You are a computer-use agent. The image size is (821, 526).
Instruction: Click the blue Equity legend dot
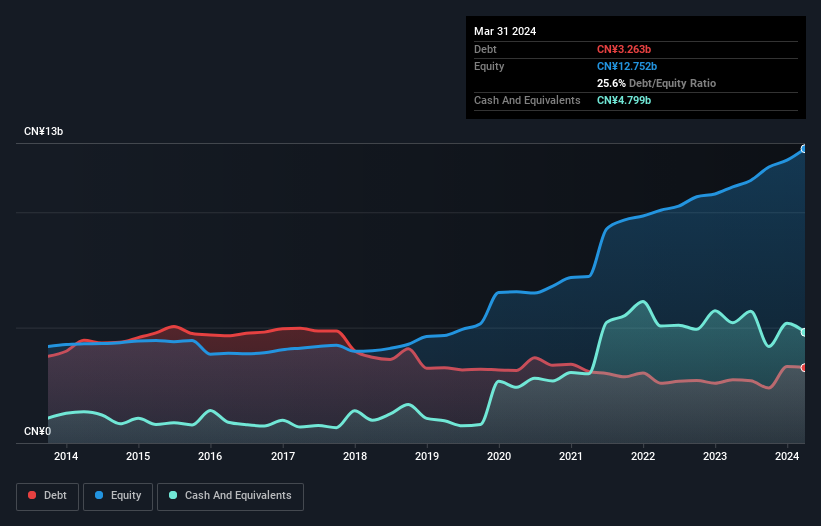99,495
